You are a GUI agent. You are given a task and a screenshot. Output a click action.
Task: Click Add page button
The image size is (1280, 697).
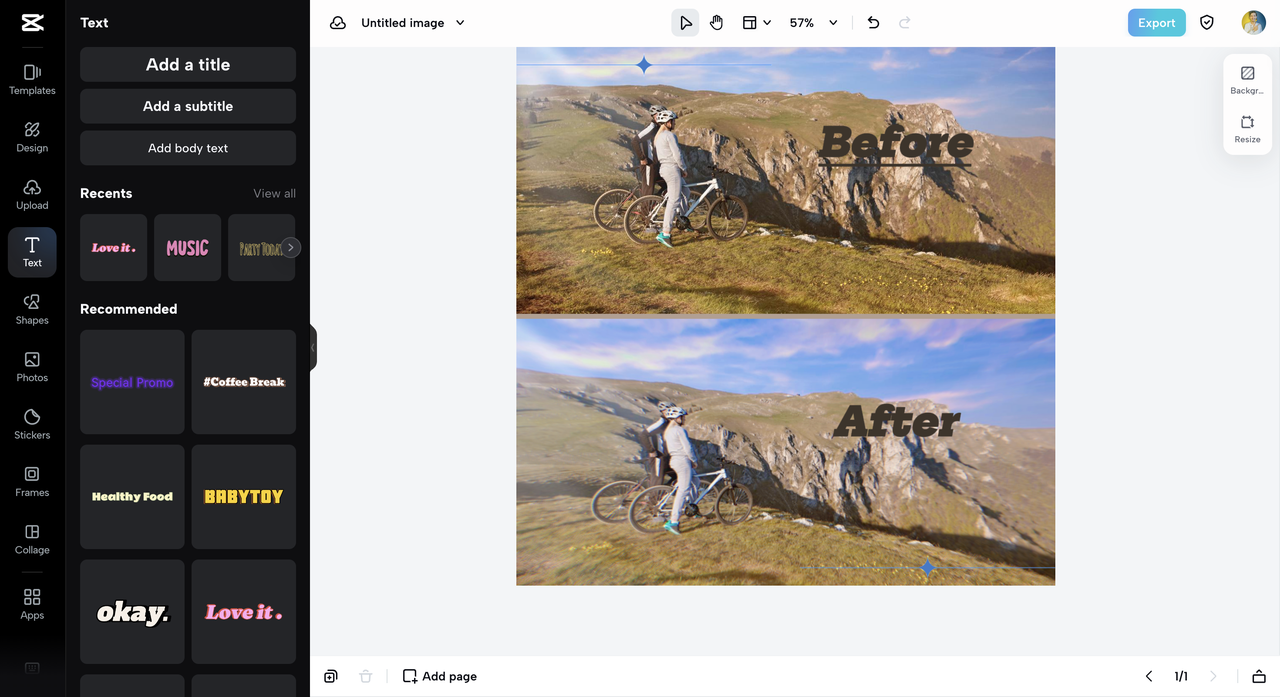[439, 676]
